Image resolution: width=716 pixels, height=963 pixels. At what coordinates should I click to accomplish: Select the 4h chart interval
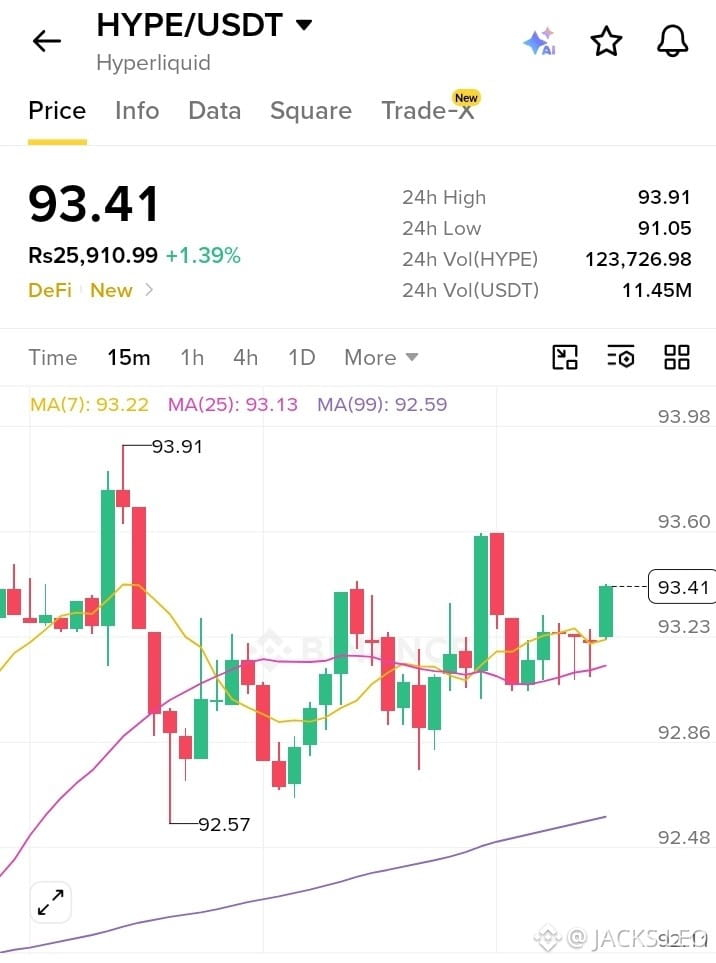click(x=245, y=357)
